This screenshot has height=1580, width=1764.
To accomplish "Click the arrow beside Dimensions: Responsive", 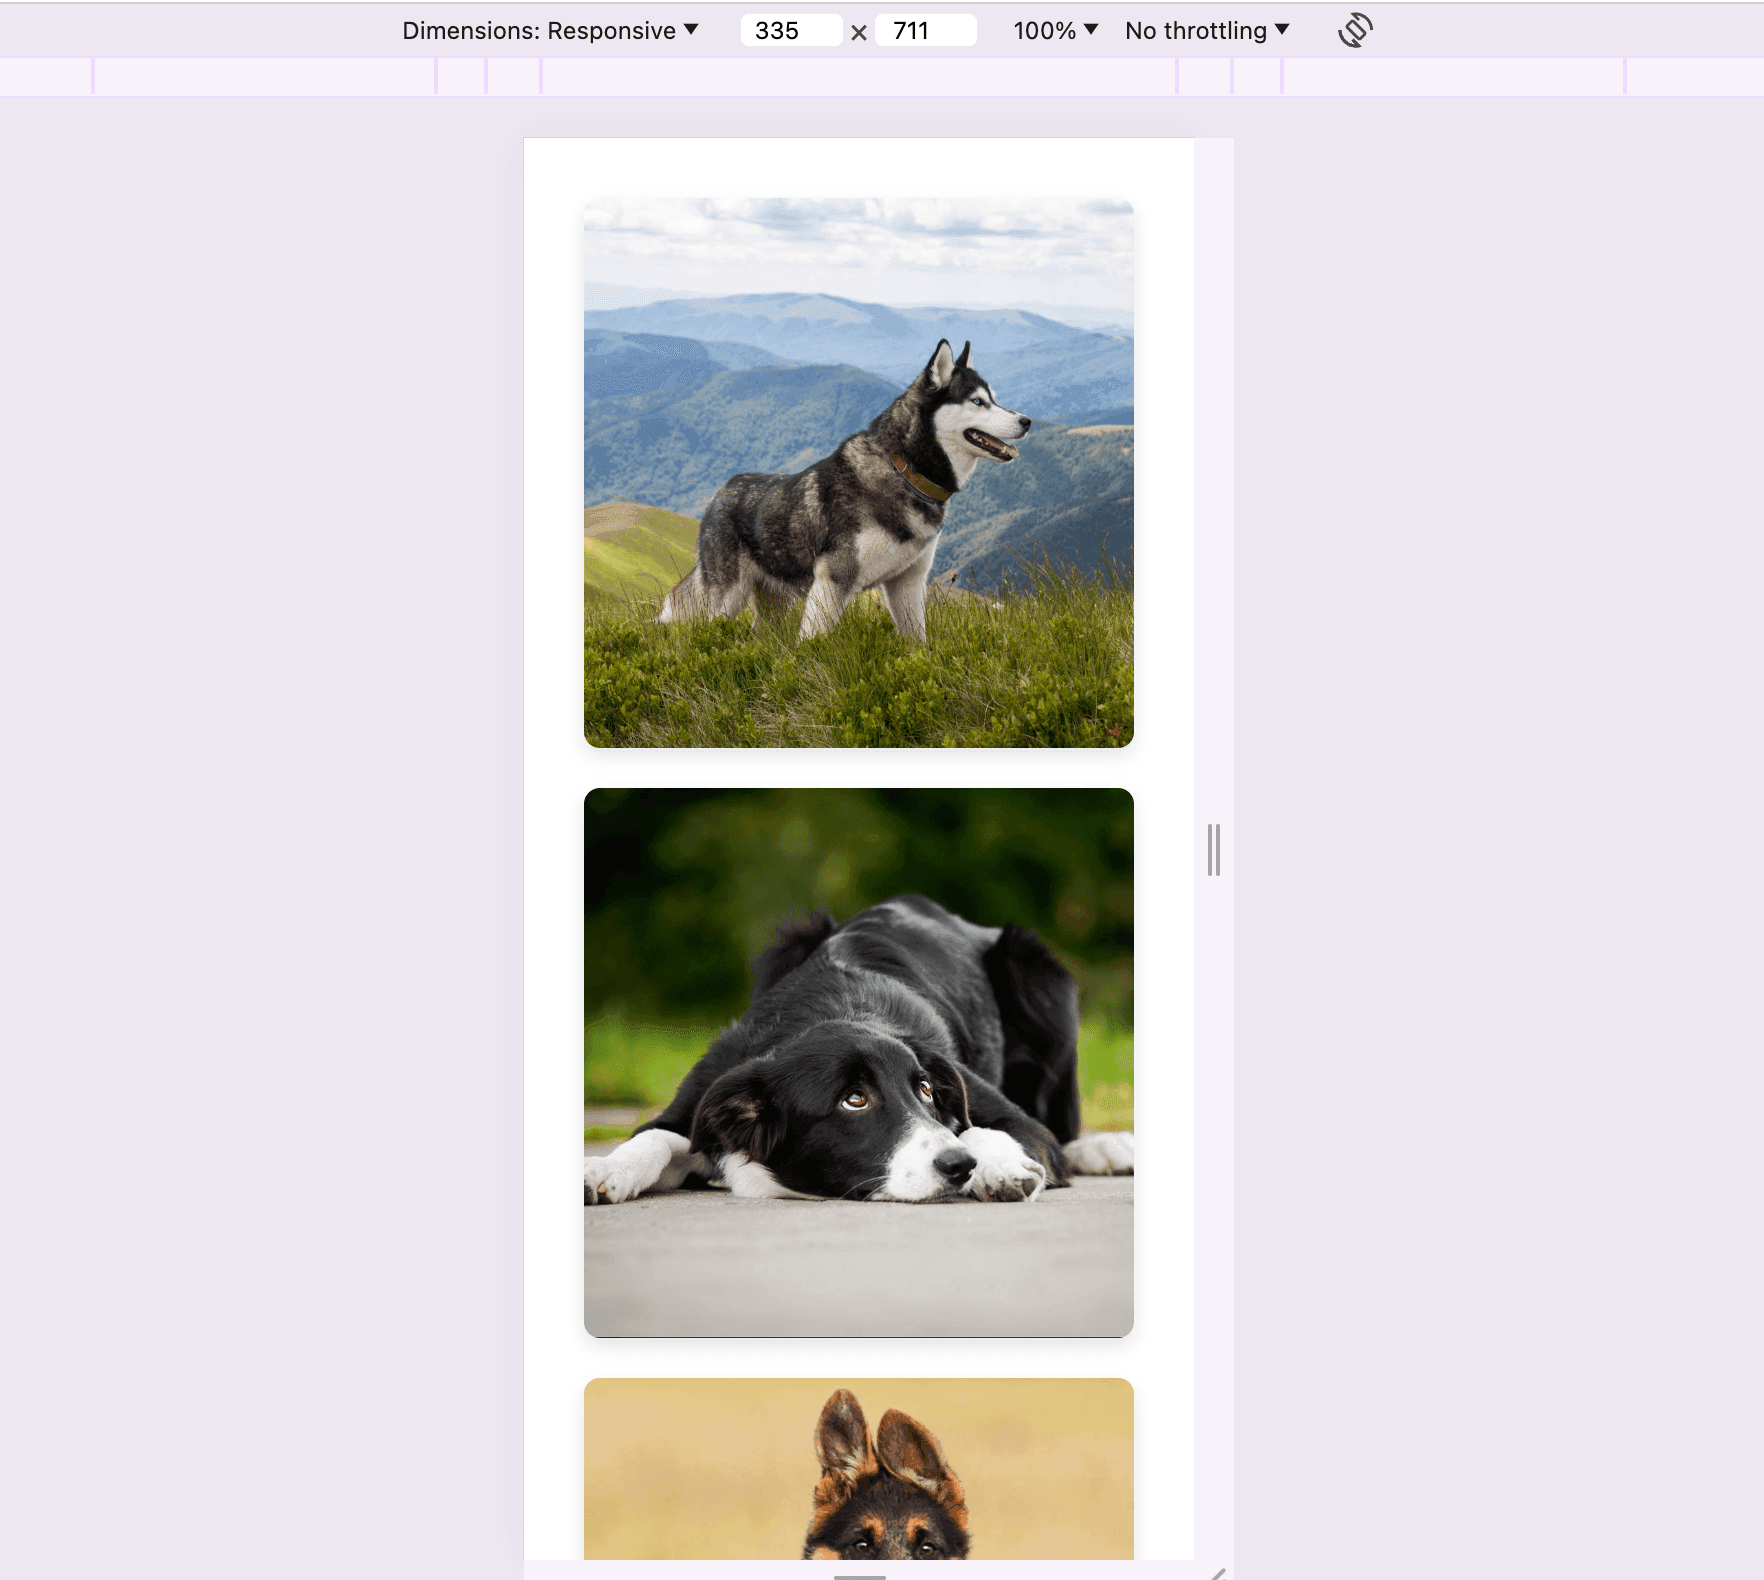I will pyautogui.click(x=691, y=30).
